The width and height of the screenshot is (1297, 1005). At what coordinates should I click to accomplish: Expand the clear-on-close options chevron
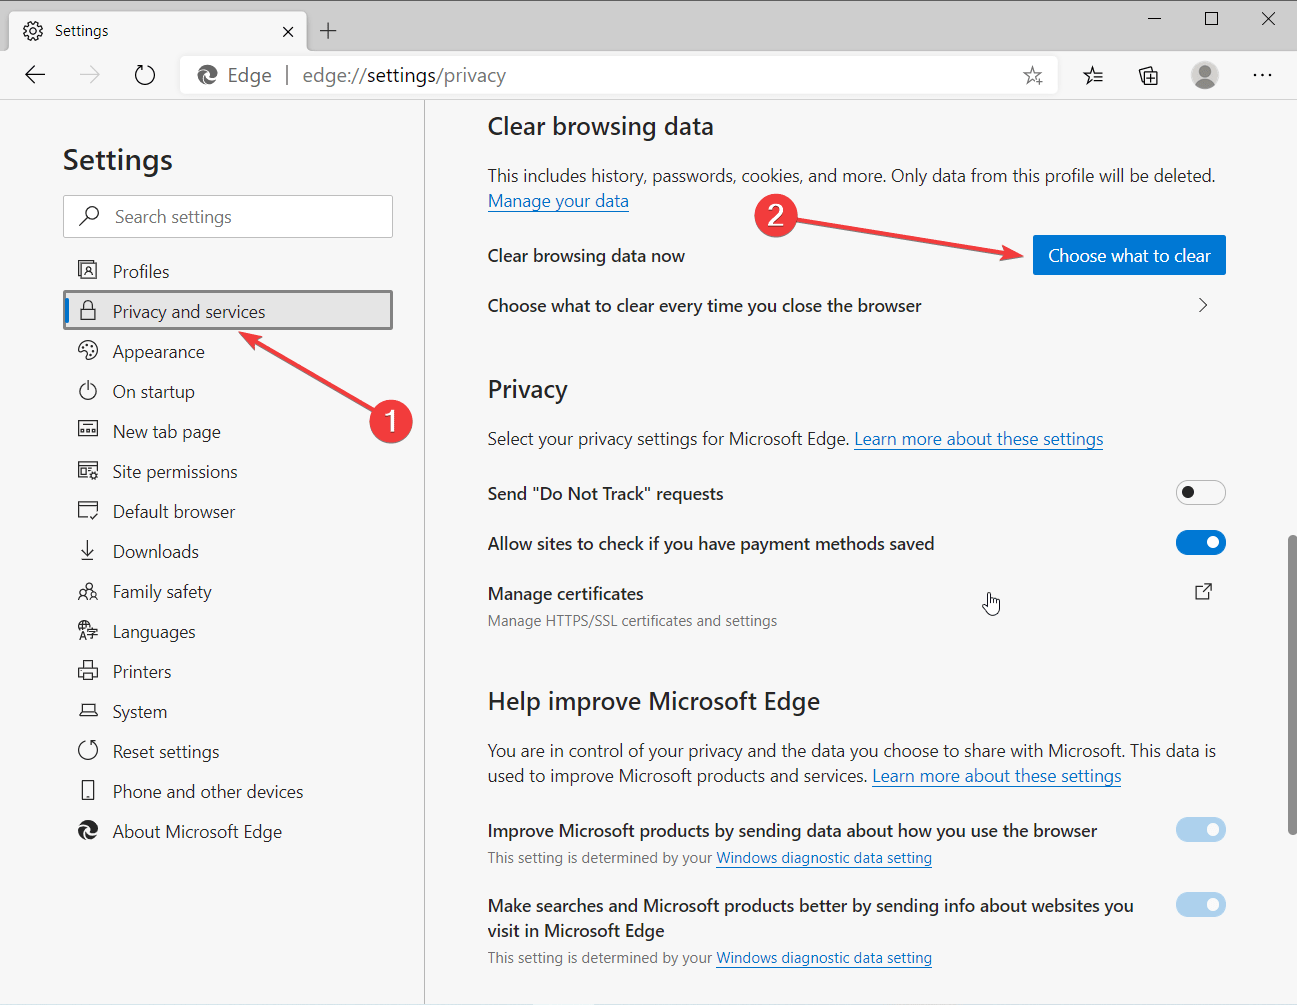[1203, 305]
